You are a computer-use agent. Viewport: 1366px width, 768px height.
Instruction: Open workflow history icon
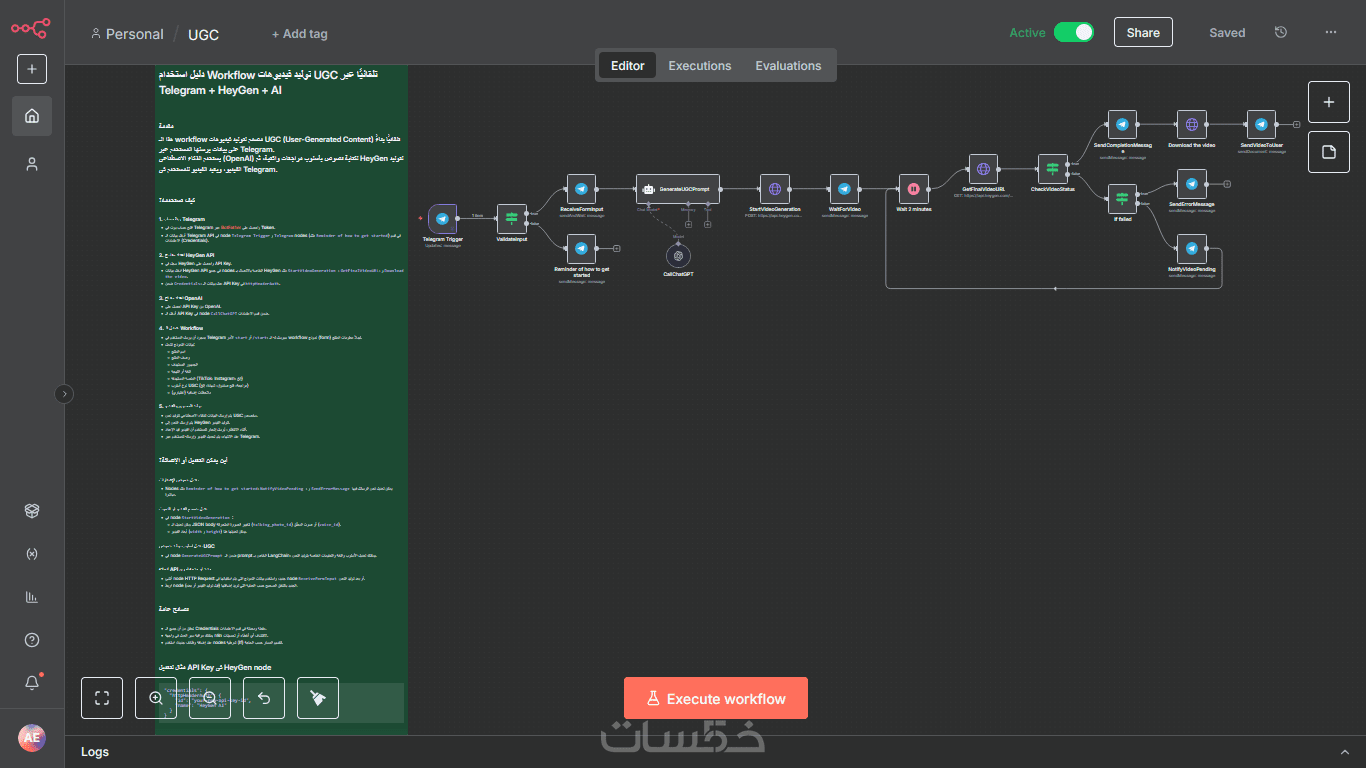point(1281,33)
